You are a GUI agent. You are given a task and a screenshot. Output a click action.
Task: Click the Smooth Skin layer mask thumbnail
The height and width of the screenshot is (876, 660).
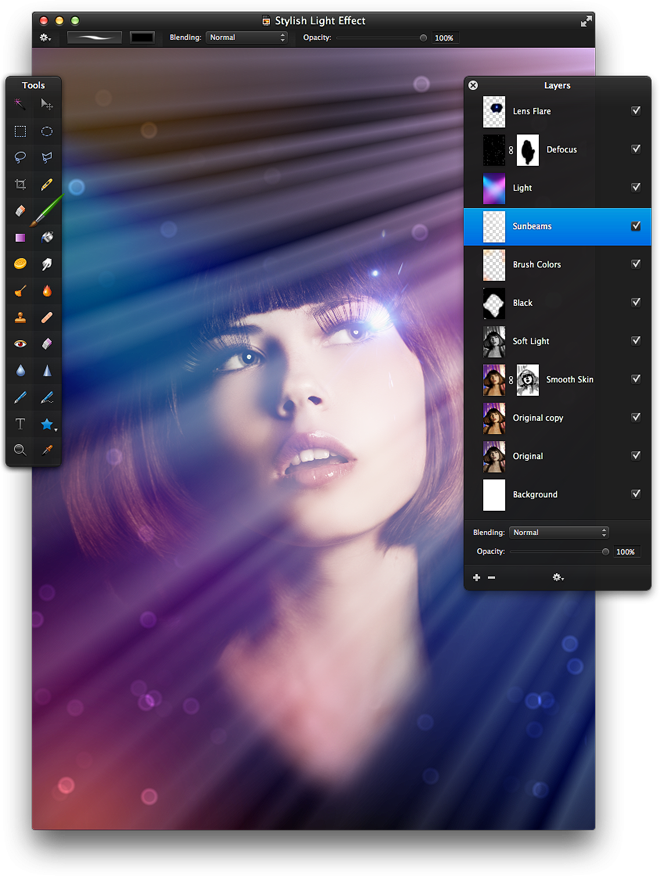pos(528,380)
